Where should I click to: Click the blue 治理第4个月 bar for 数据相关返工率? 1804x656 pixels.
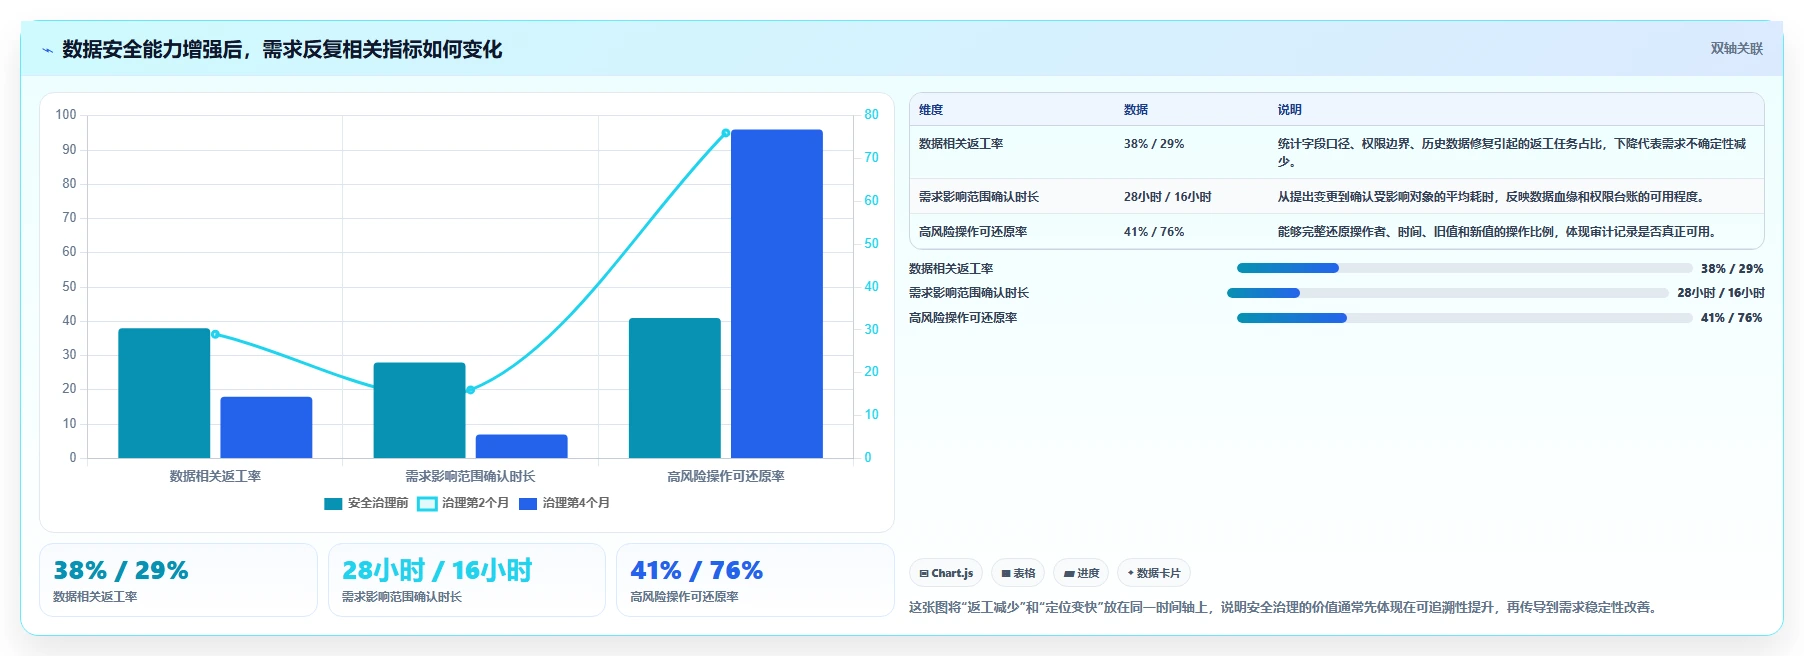266,427
